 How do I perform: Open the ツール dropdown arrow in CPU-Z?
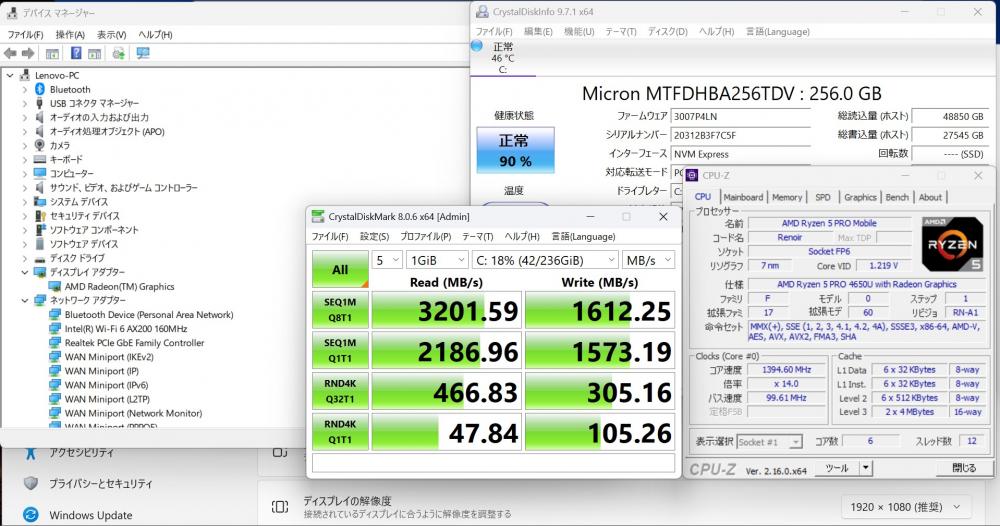click(865, 468)
